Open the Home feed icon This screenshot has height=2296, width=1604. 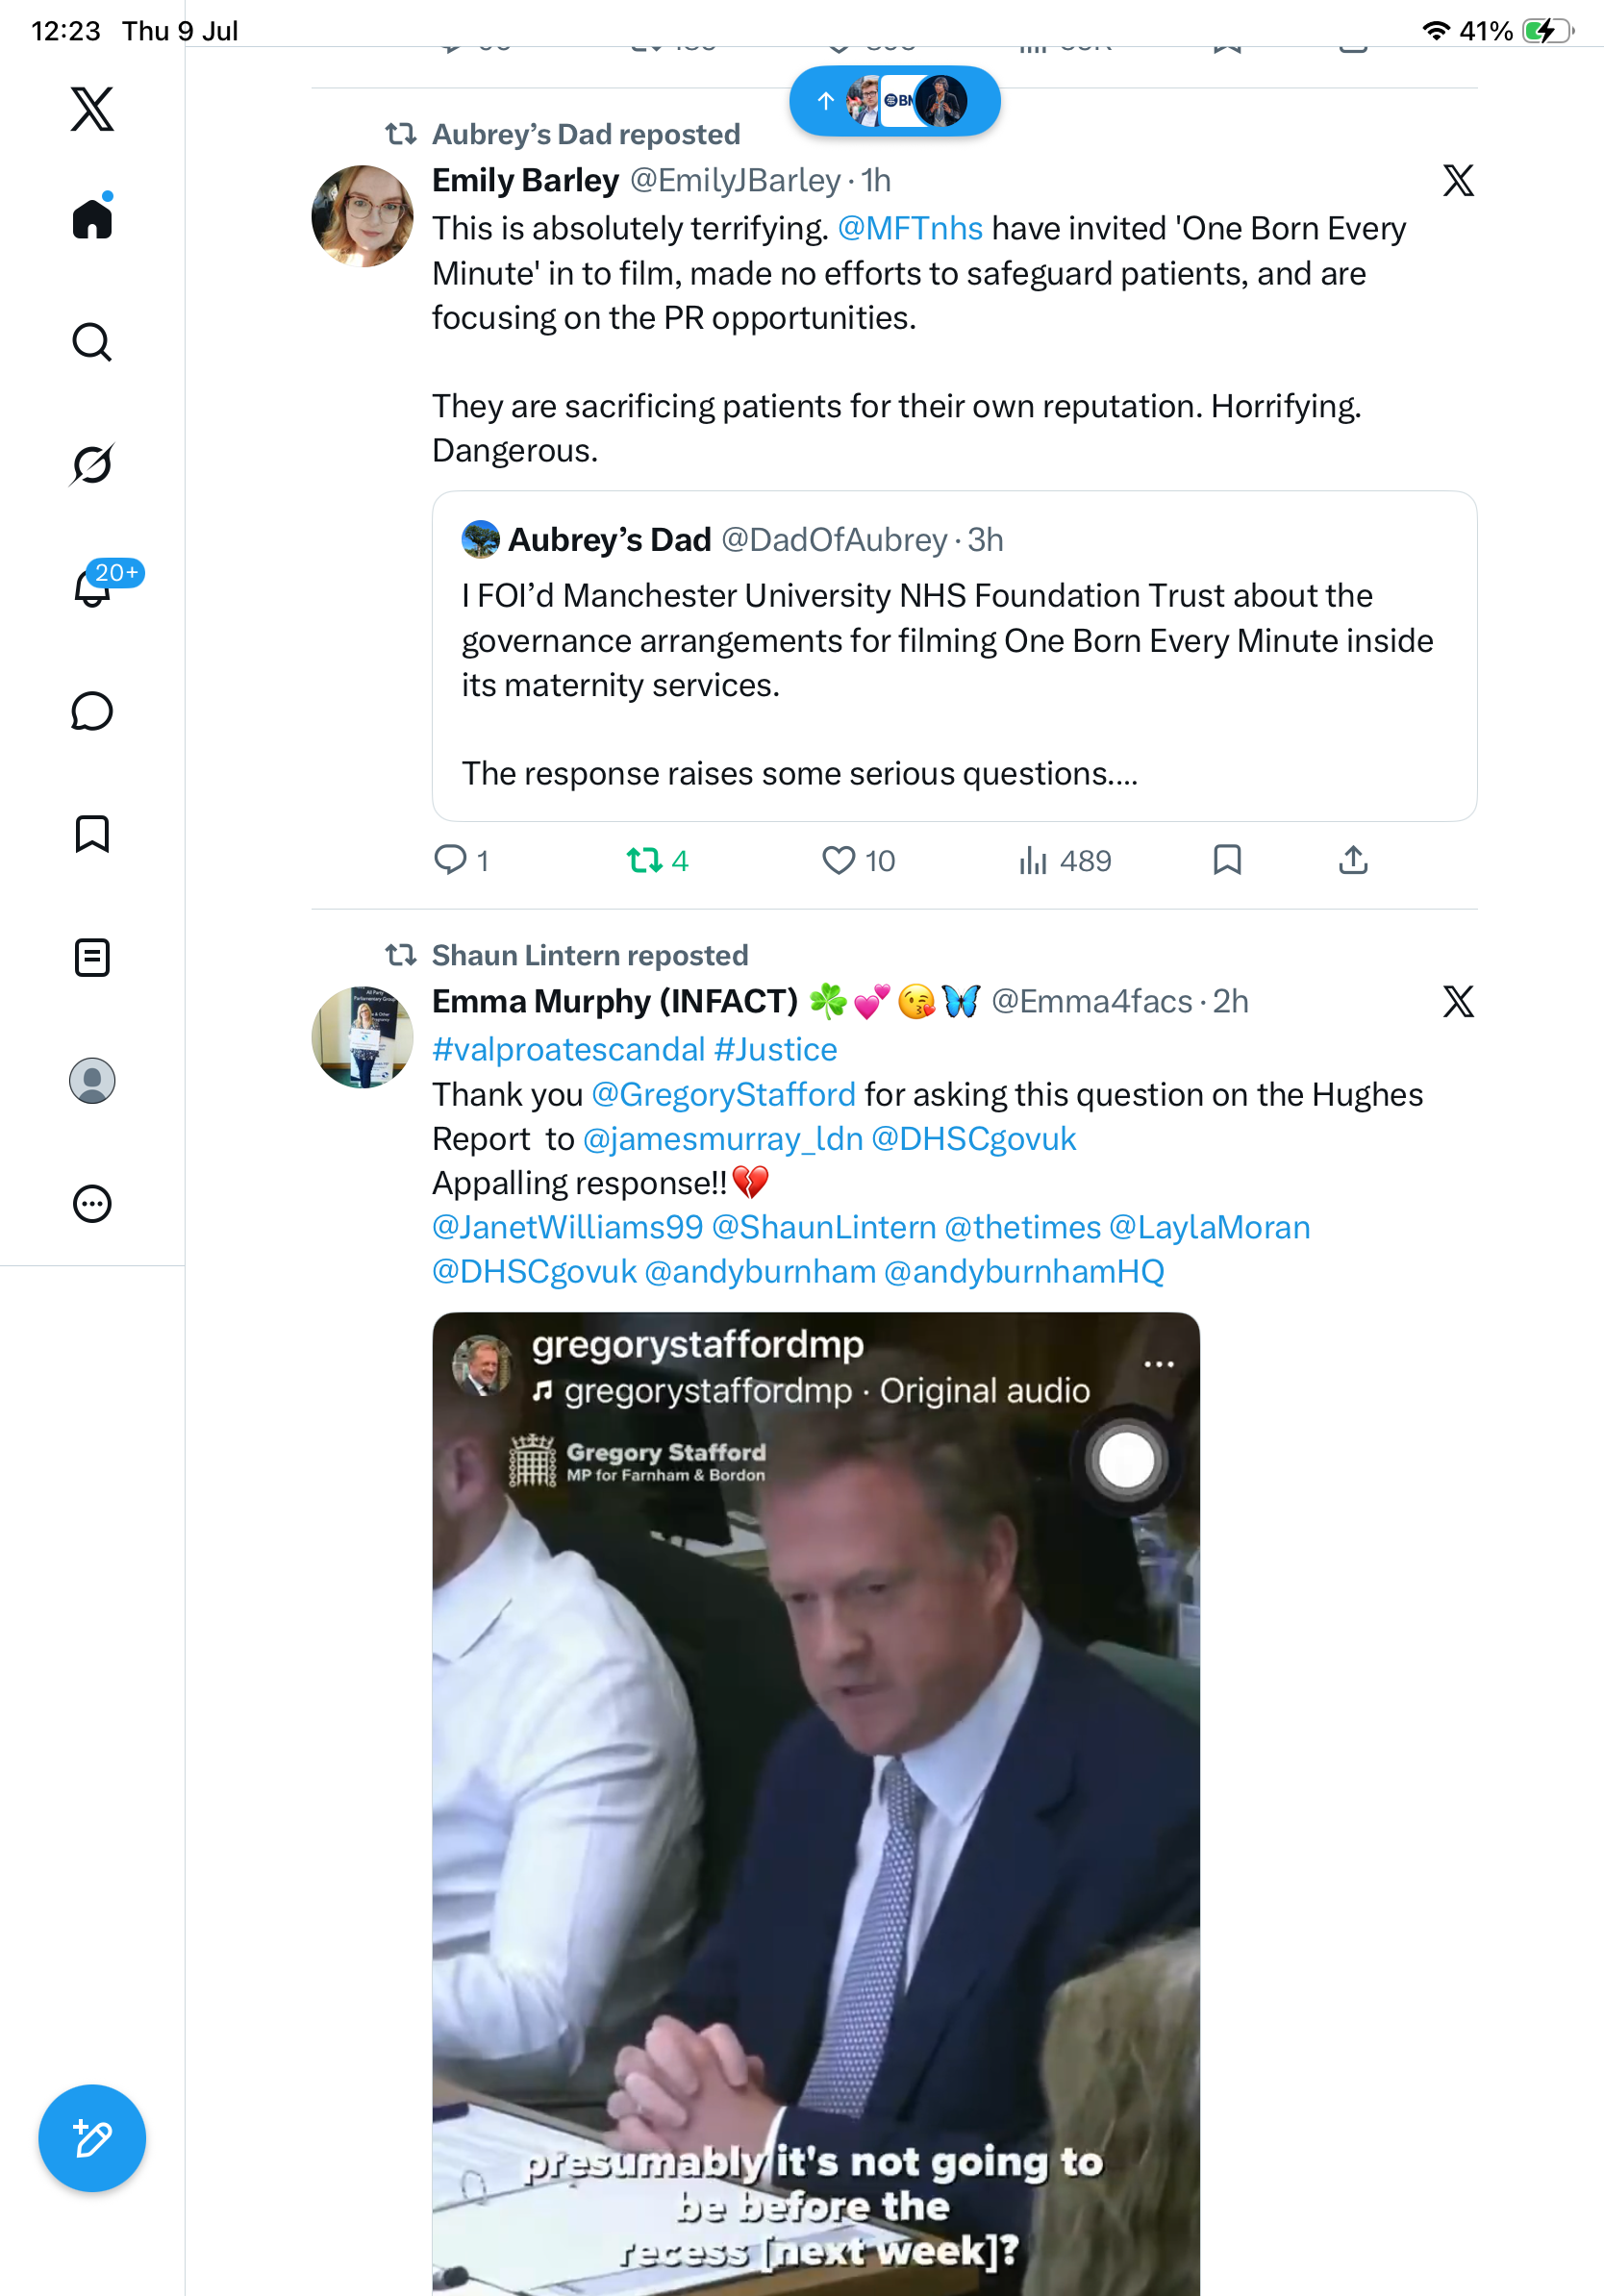(92, 217)
